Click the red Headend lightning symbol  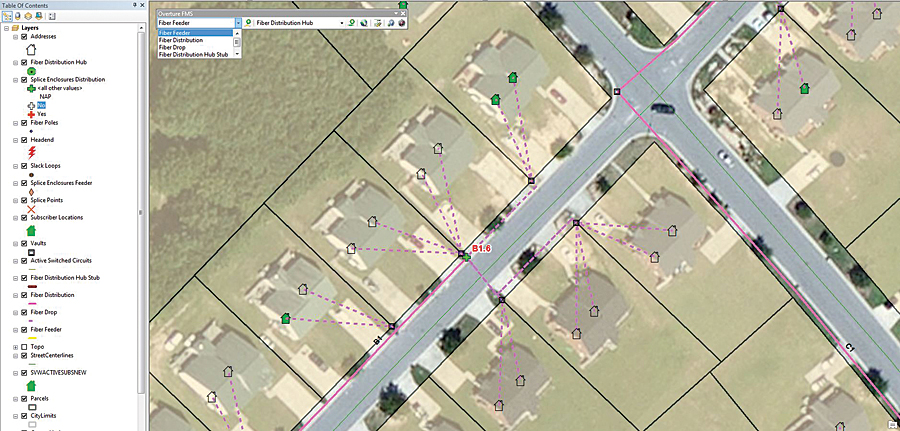point(32,153)
